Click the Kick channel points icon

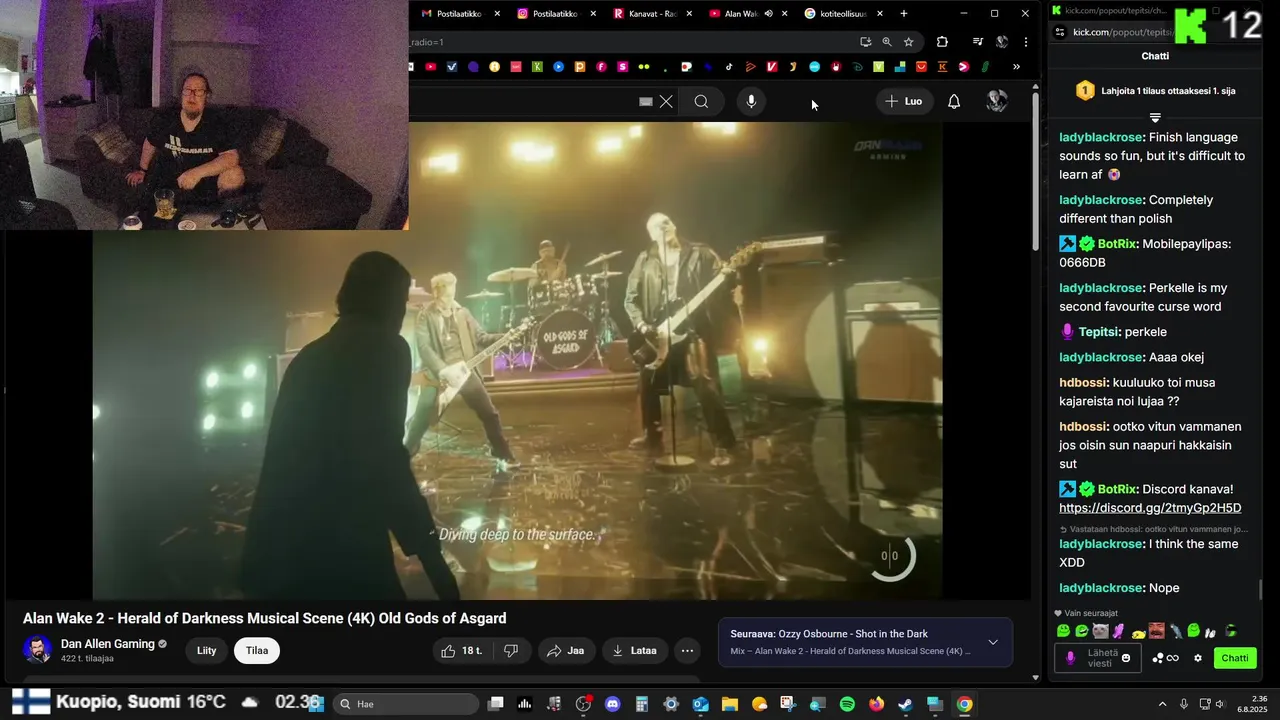click(1166, 658)
